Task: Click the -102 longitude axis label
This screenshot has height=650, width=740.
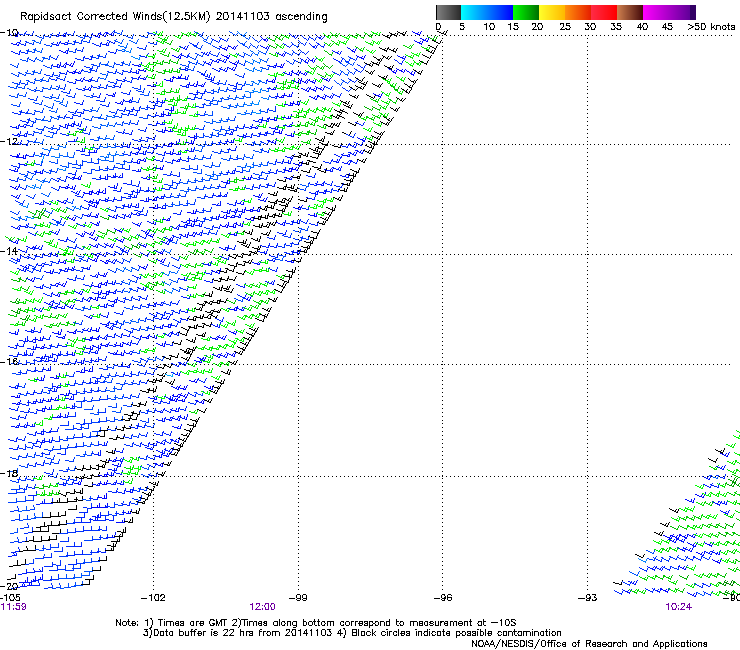Action: (x=153, y=598)
